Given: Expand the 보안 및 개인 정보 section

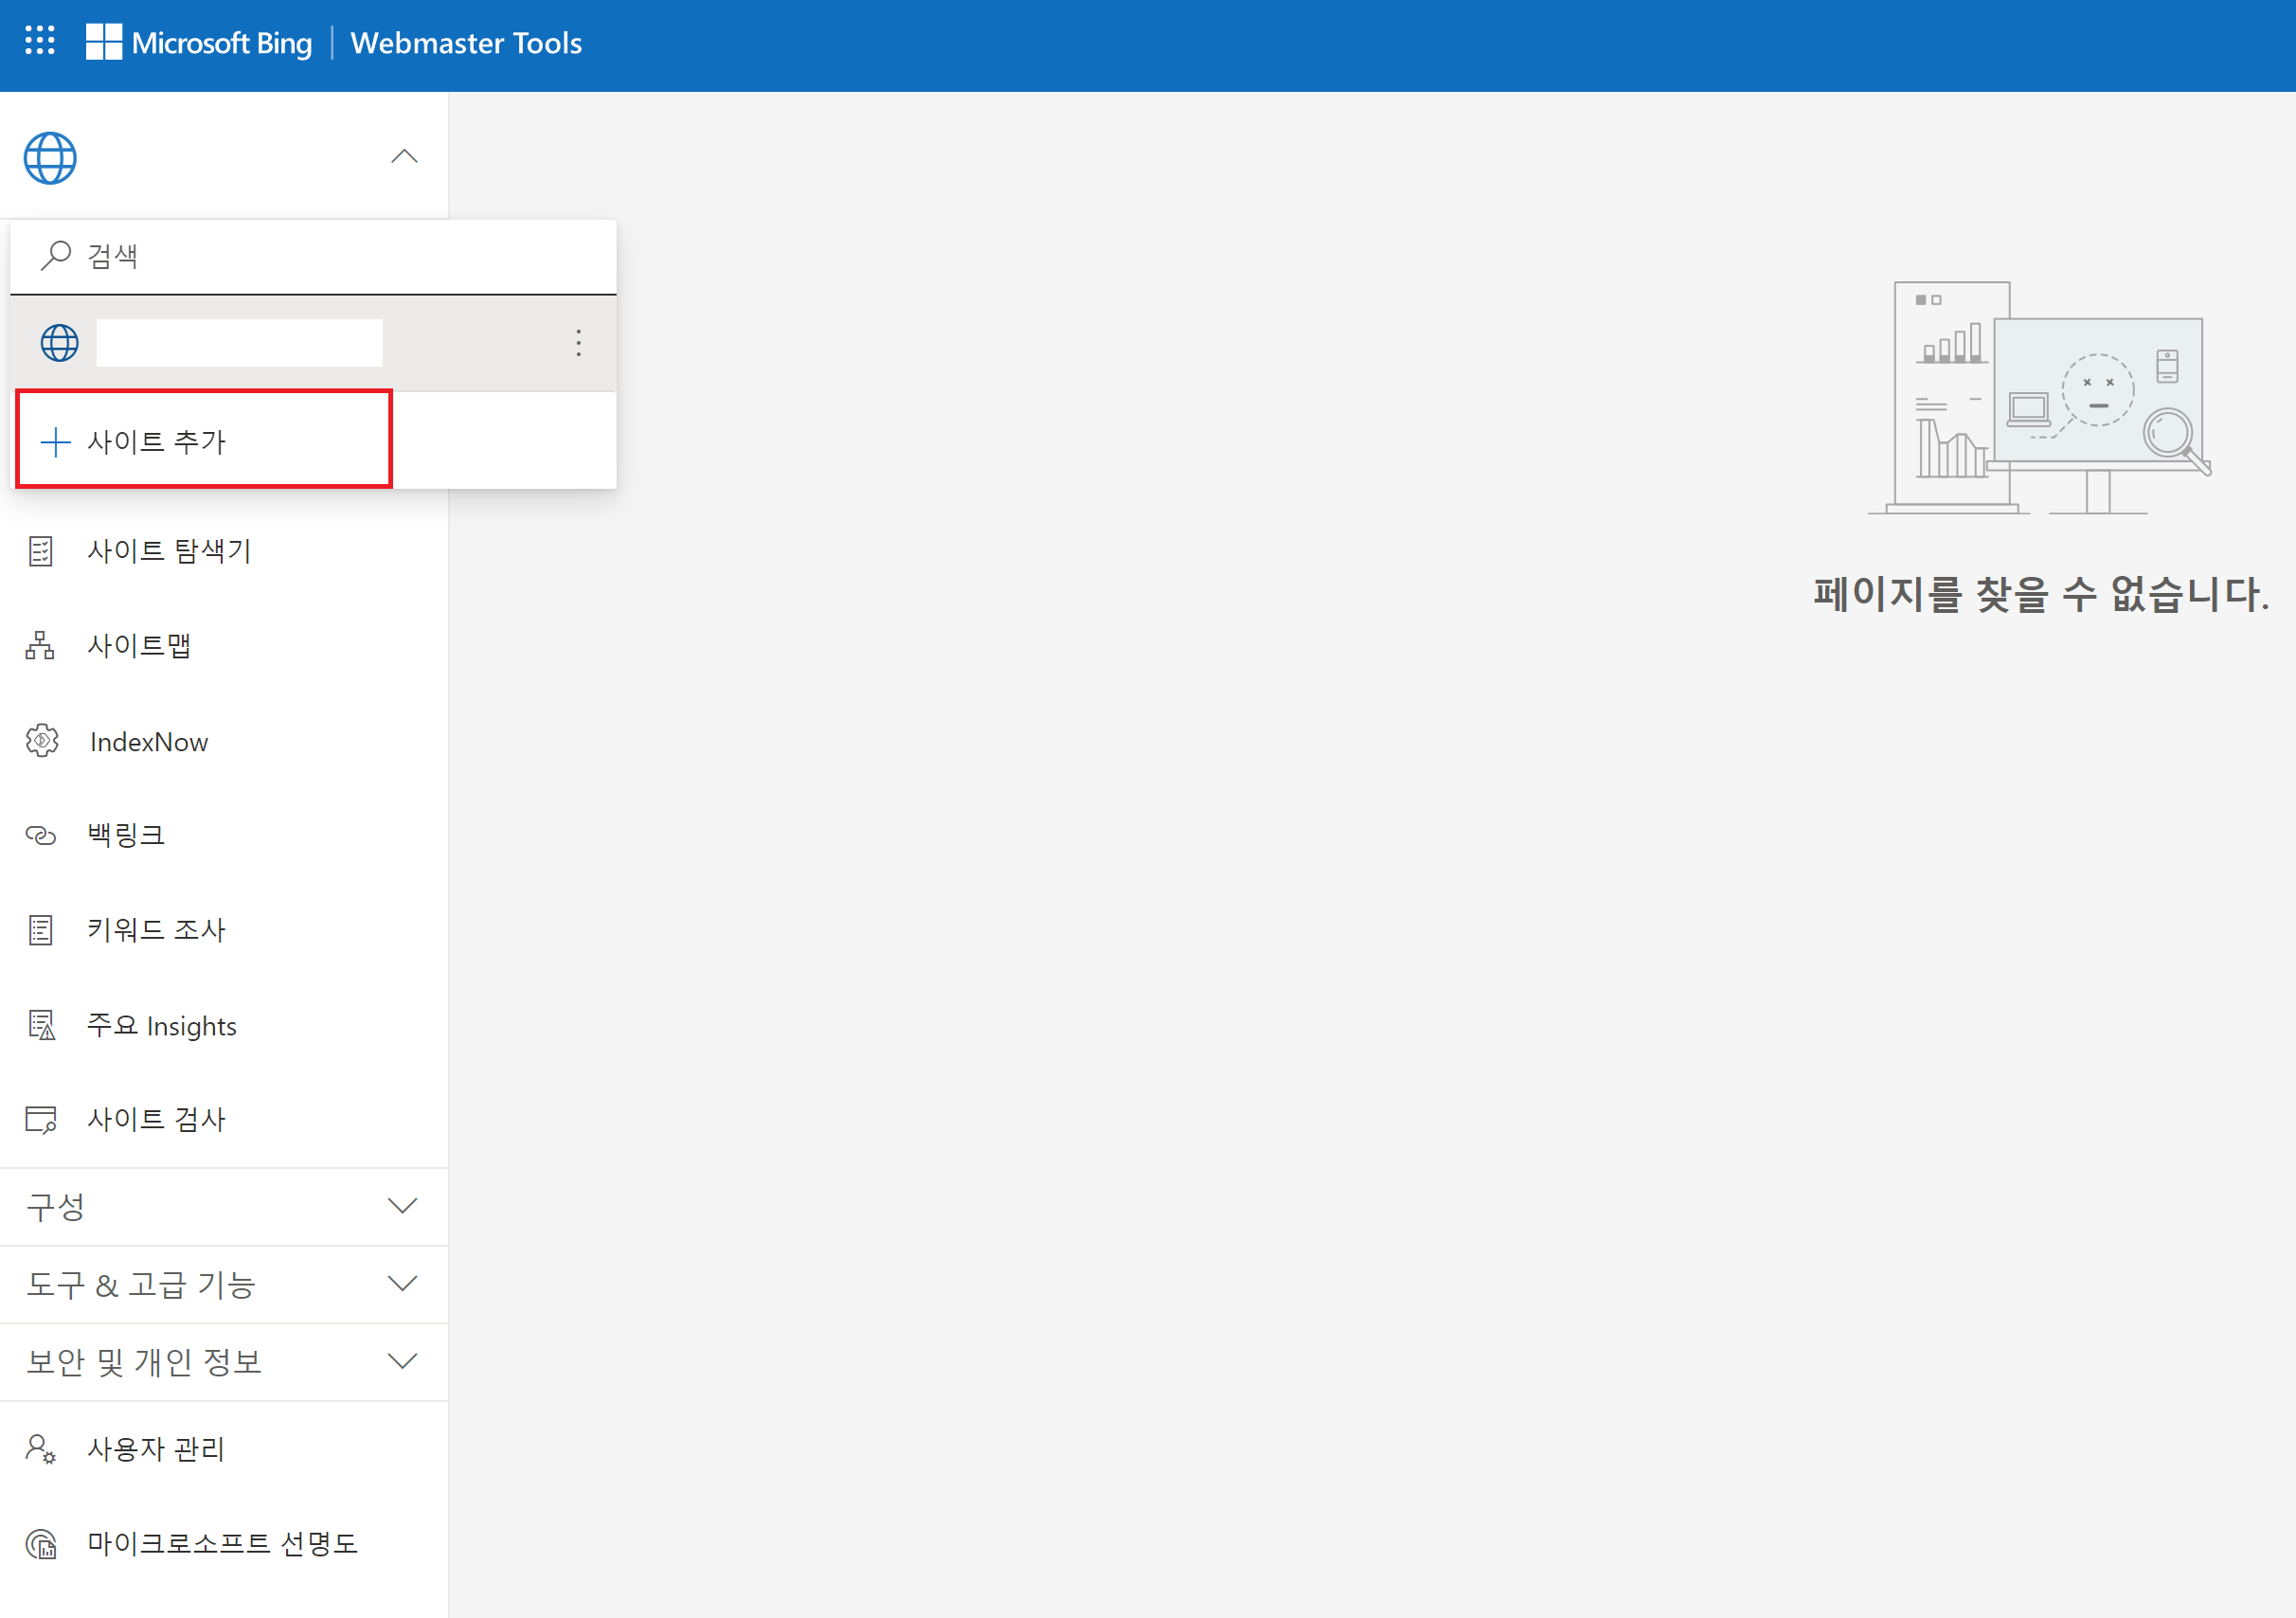Looking at the screenshot, I should tap(402, 1361).
